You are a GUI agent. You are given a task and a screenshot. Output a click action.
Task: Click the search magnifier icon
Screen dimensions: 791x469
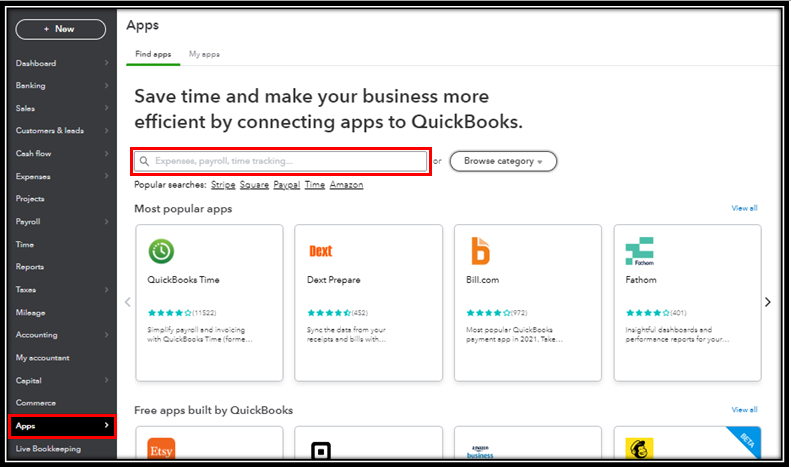click(144, 161)
